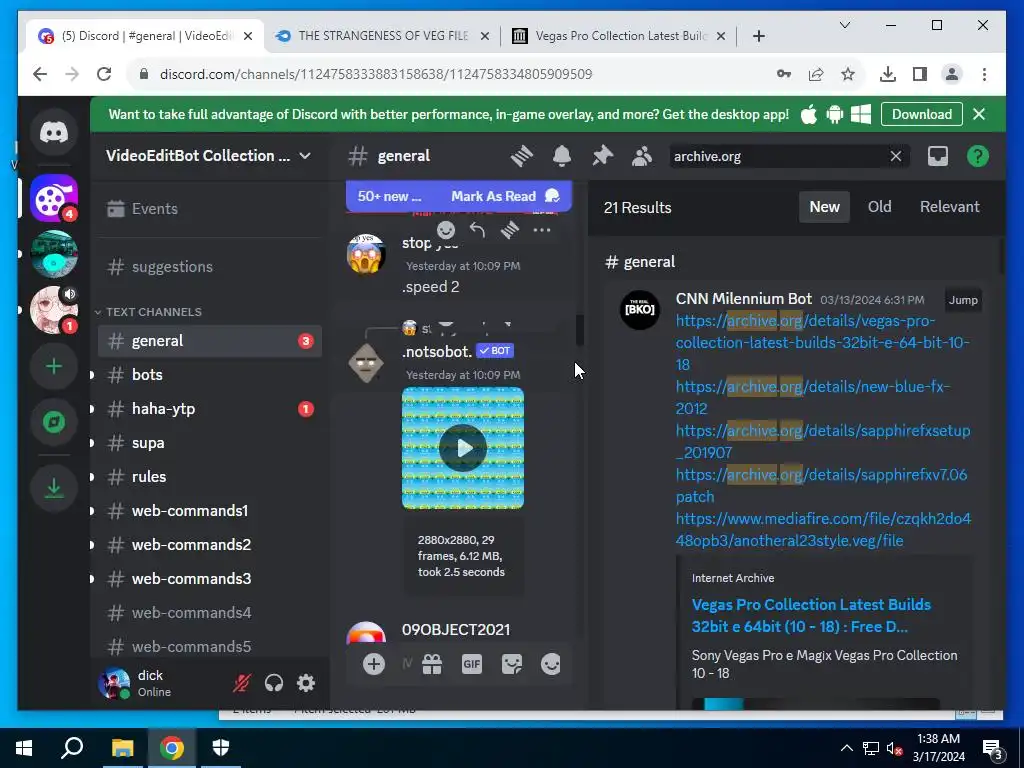1024x768 pixels.
Task: Bookmark this page star icon
Action: click(848, 74)
